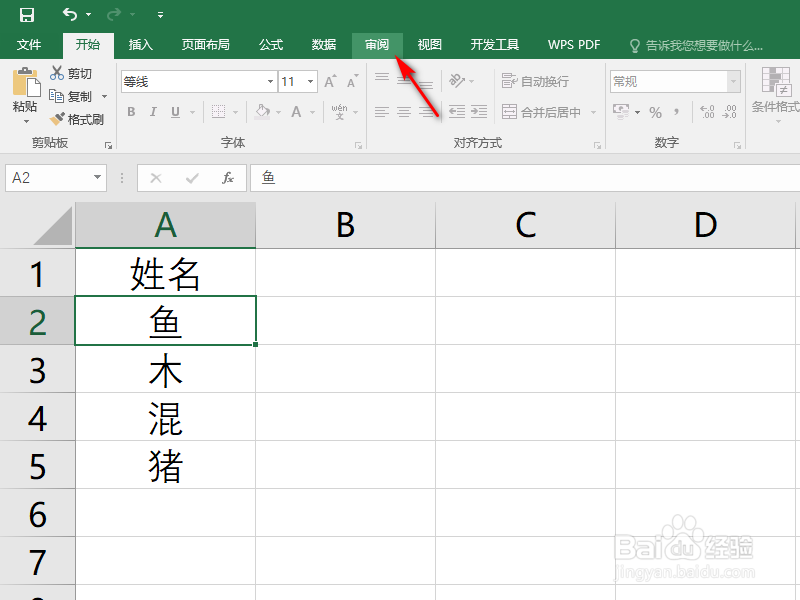
Task: Toggle underline formatting
Action: (173, 111)
